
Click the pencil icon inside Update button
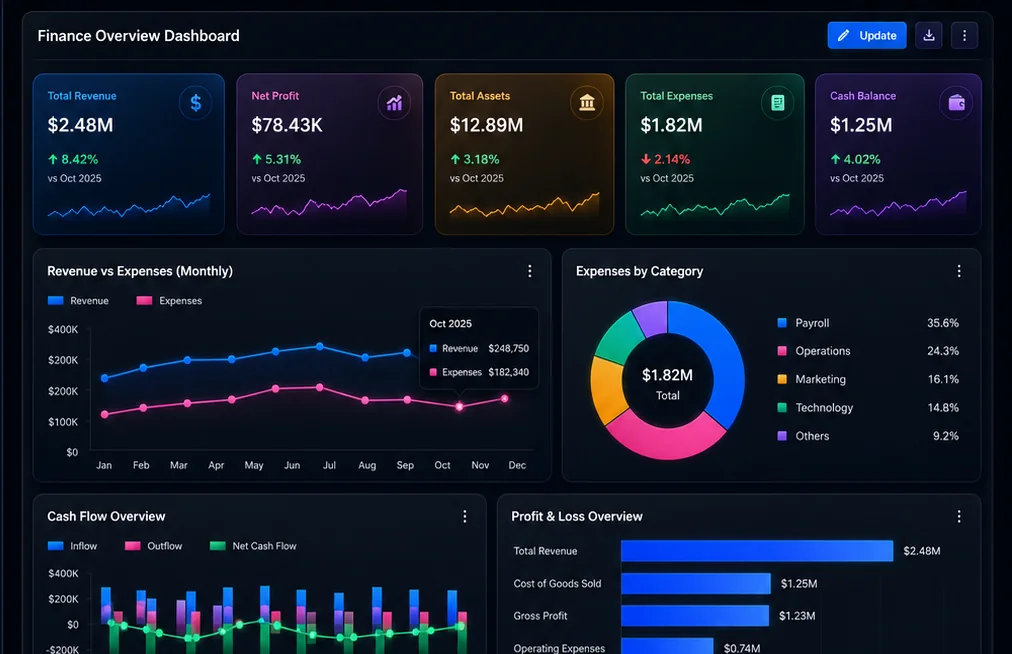(844, 36)
